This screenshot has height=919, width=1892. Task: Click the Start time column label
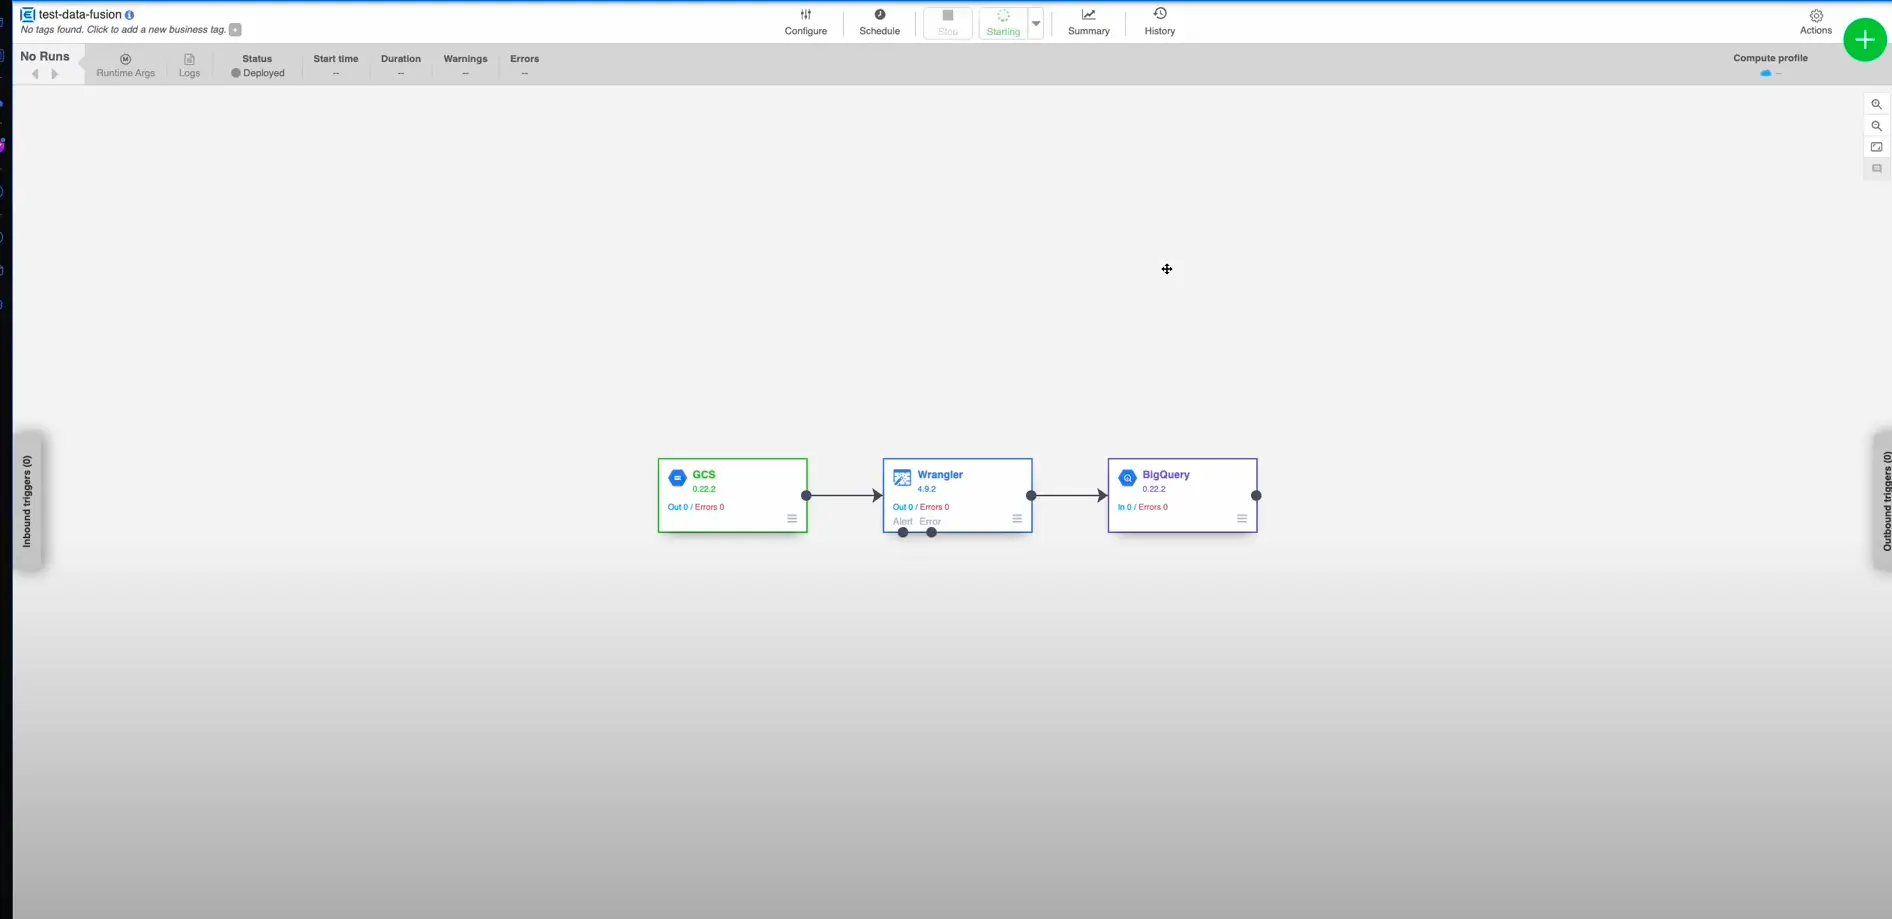coord(336,59)
